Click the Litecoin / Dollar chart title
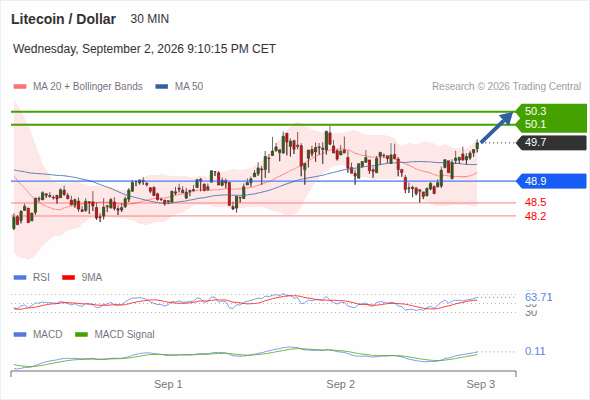 pyautogui.click(x=63, y=19)
